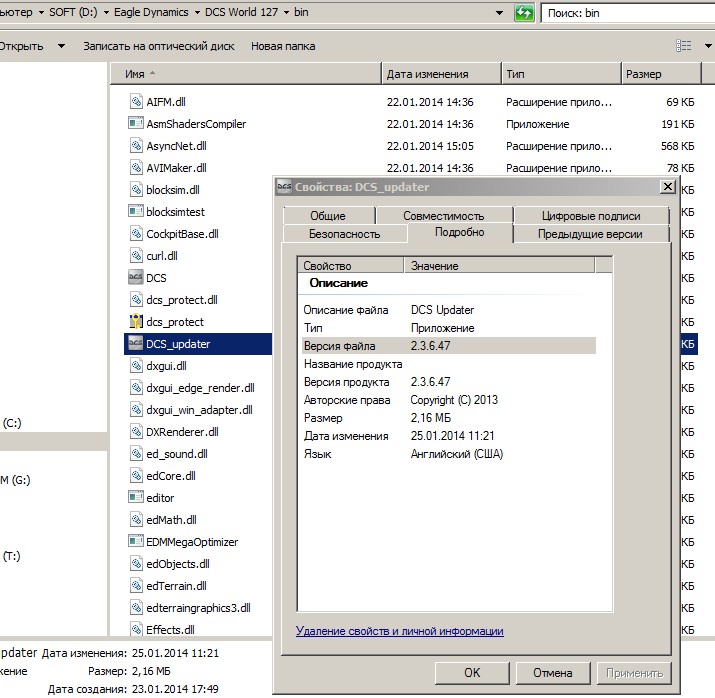This screenshot has height=698, width=715.
Task: Click the DCS_updater file icon
Action: tap(136, 343)
